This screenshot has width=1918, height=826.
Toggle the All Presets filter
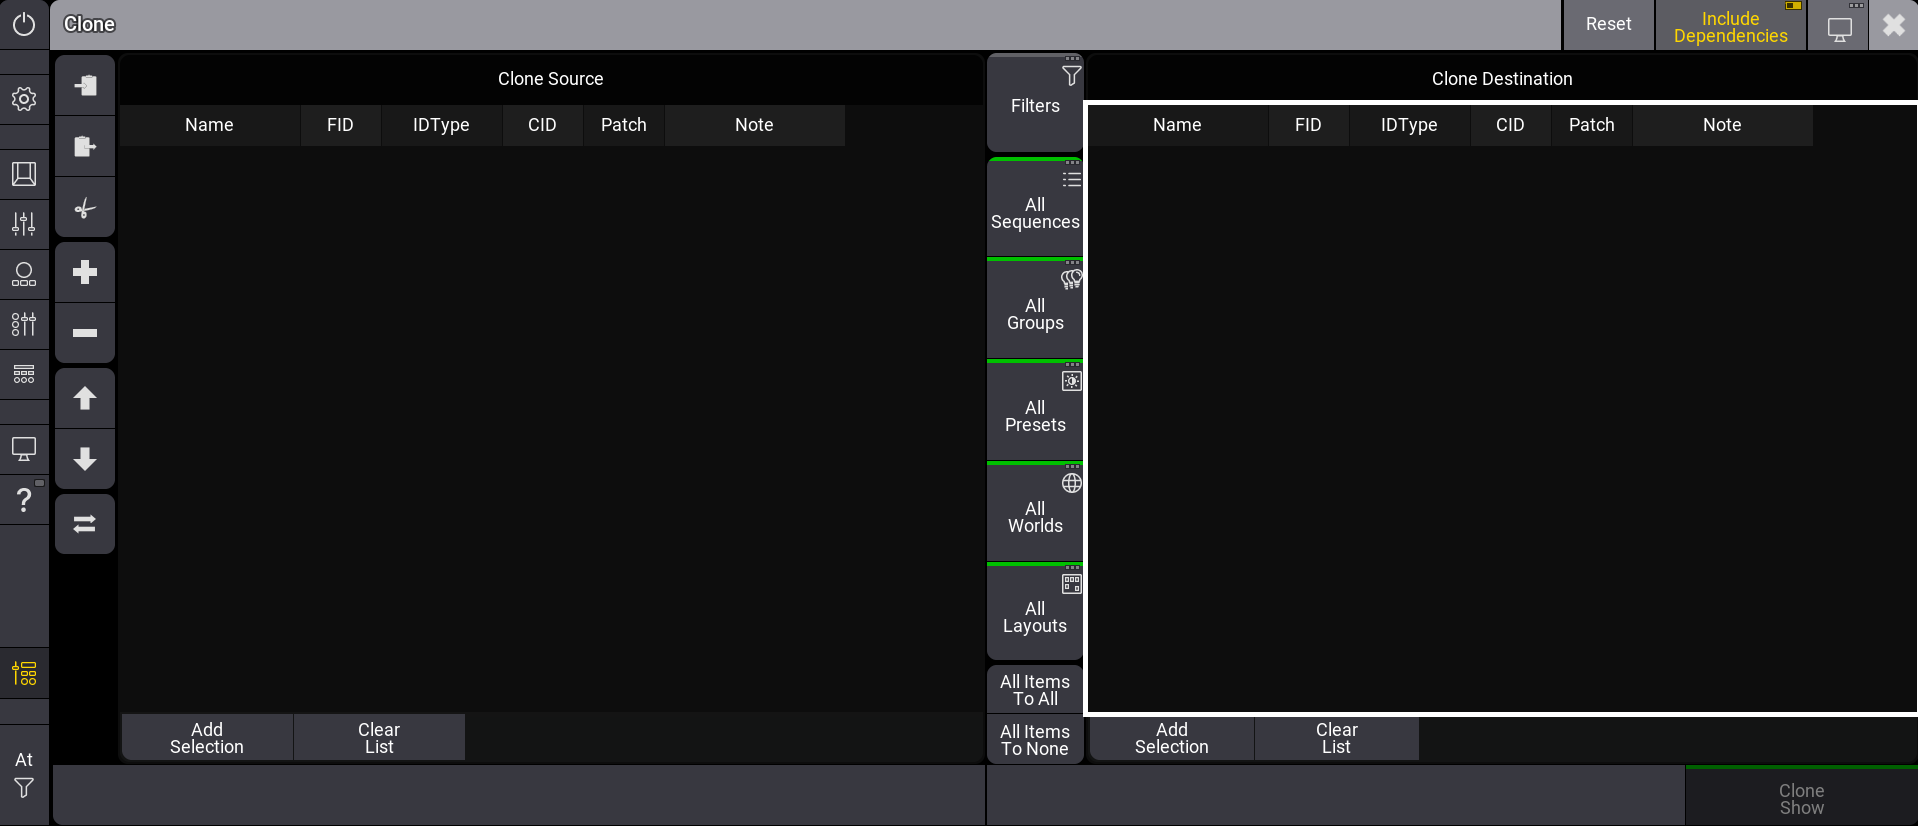tap(1035, 411)
